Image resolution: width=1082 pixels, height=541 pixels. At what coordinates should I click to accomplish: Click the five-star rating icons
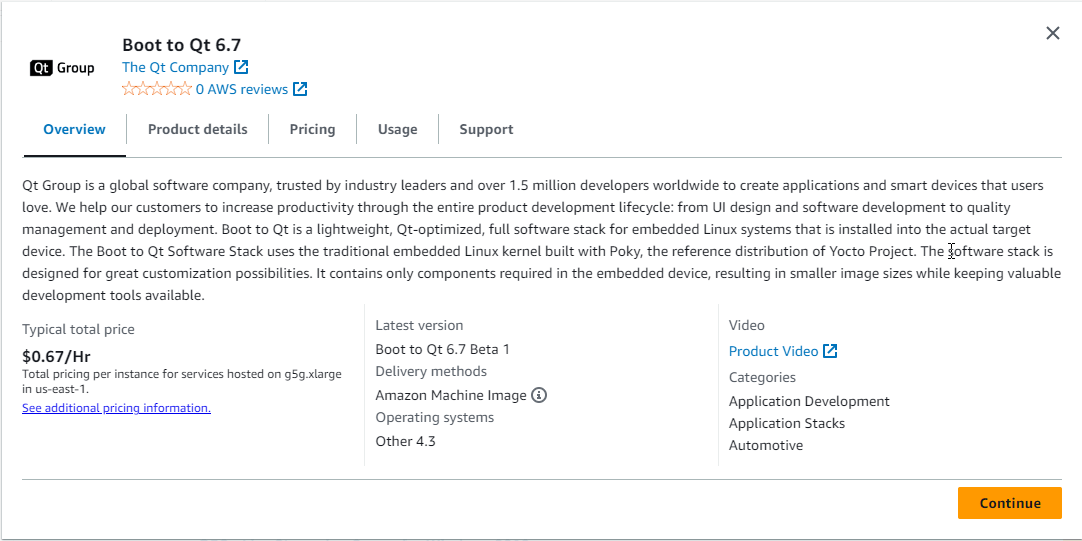point(156,89)
